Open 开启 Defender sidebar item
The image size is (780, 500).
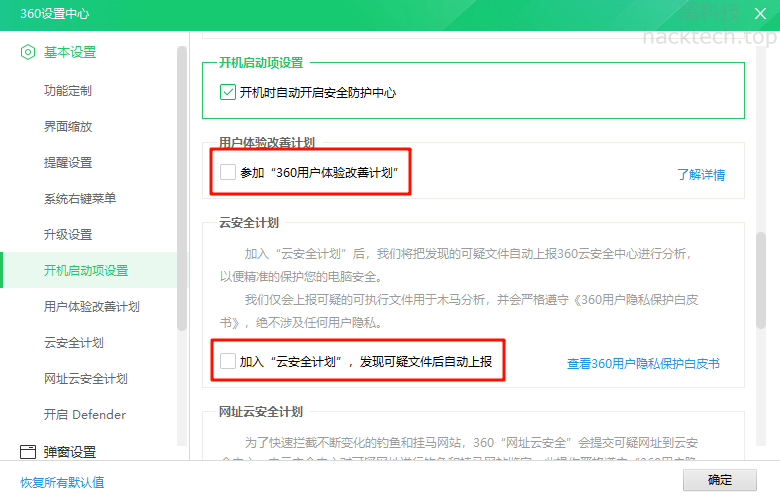click(x=85, y=415)
